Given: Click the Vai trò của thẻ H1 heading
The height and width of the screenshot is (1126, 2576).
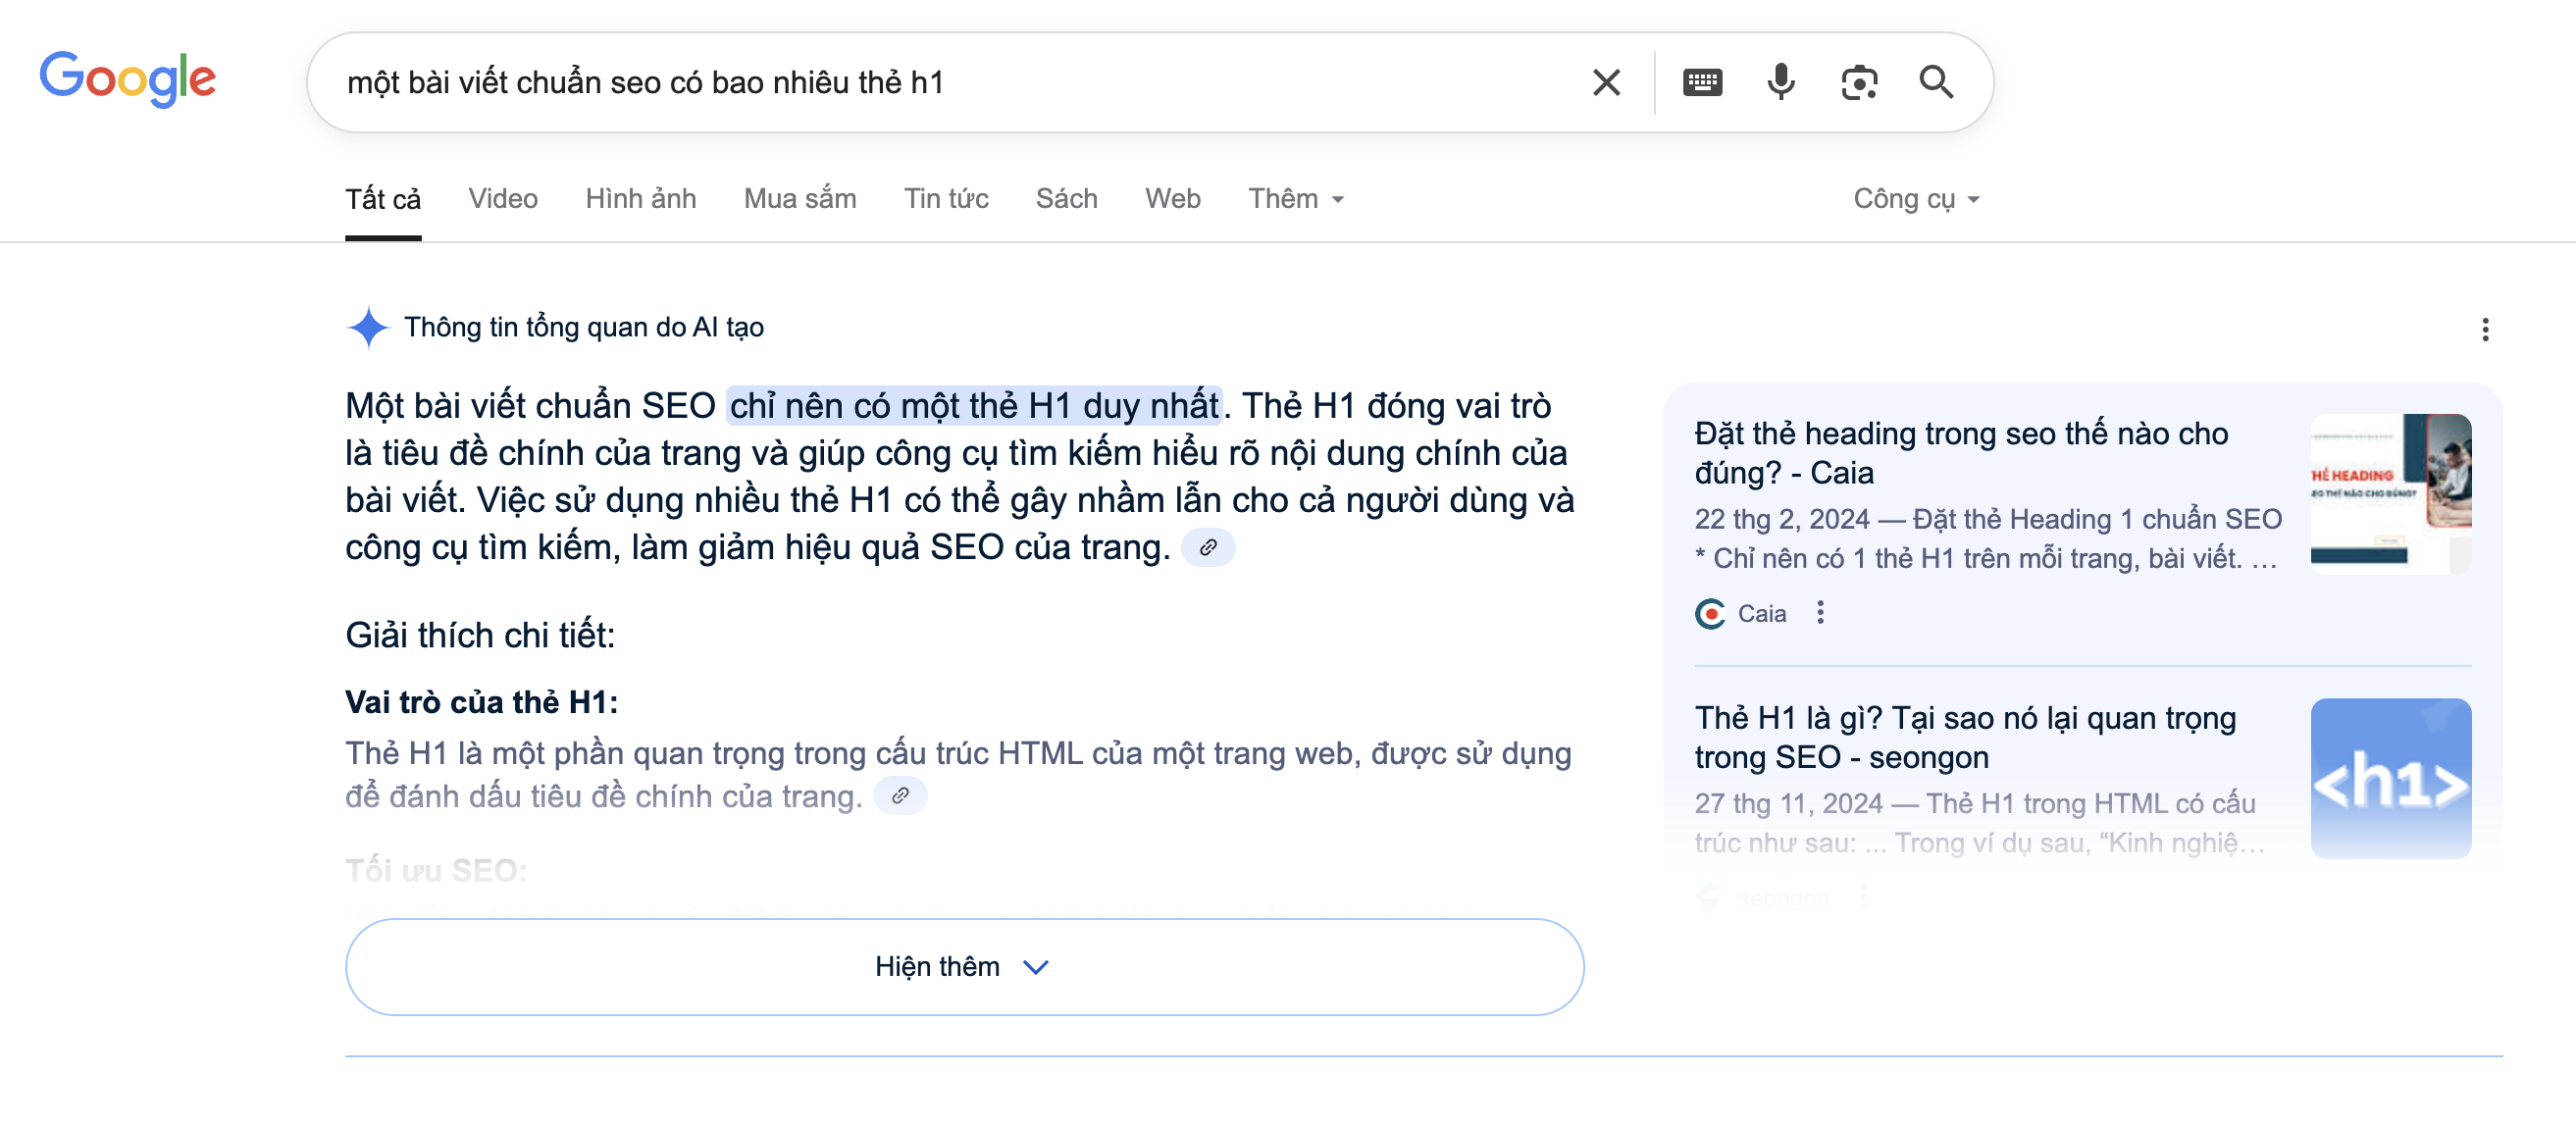Looking at the screenshot, I should [481, 702].
